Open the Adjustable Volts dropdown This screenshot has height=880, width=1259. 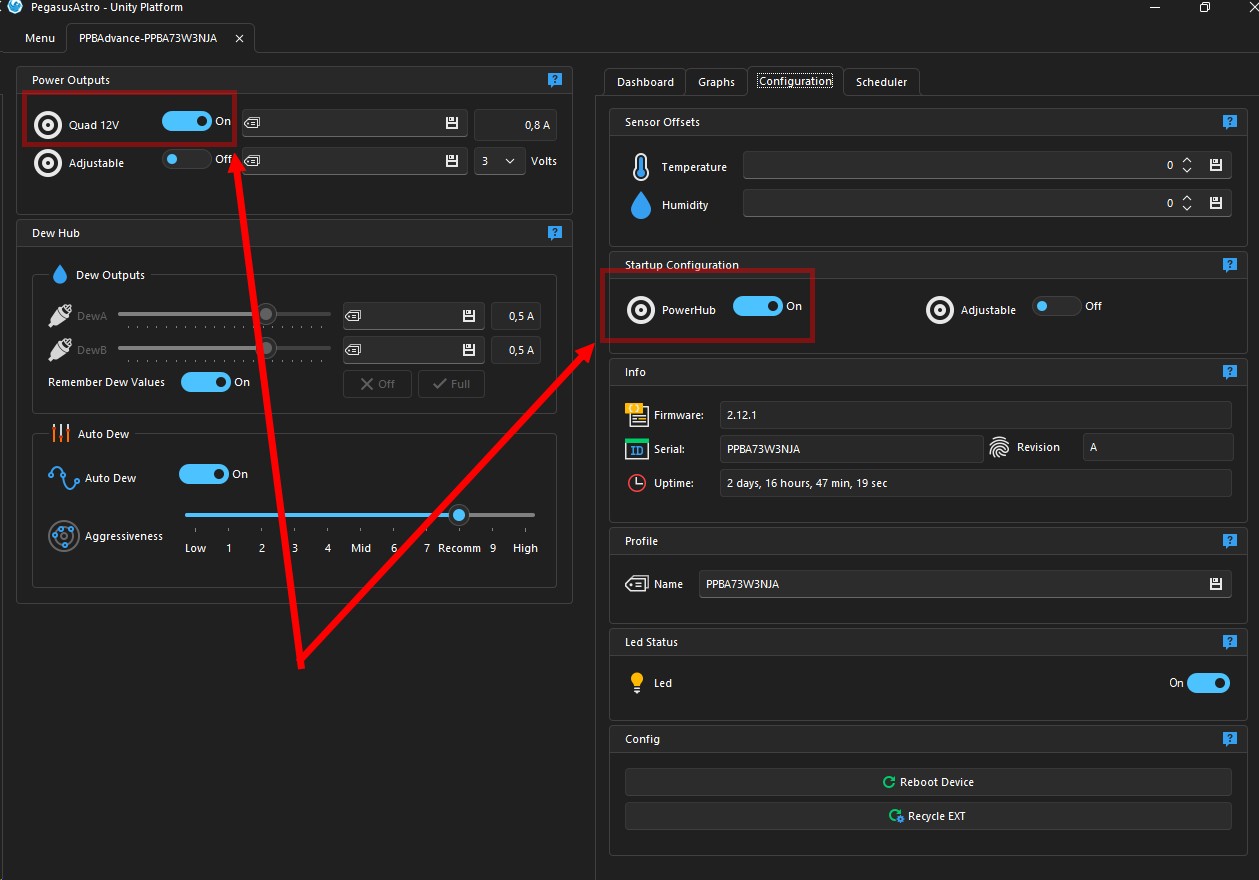pos(500,161)
